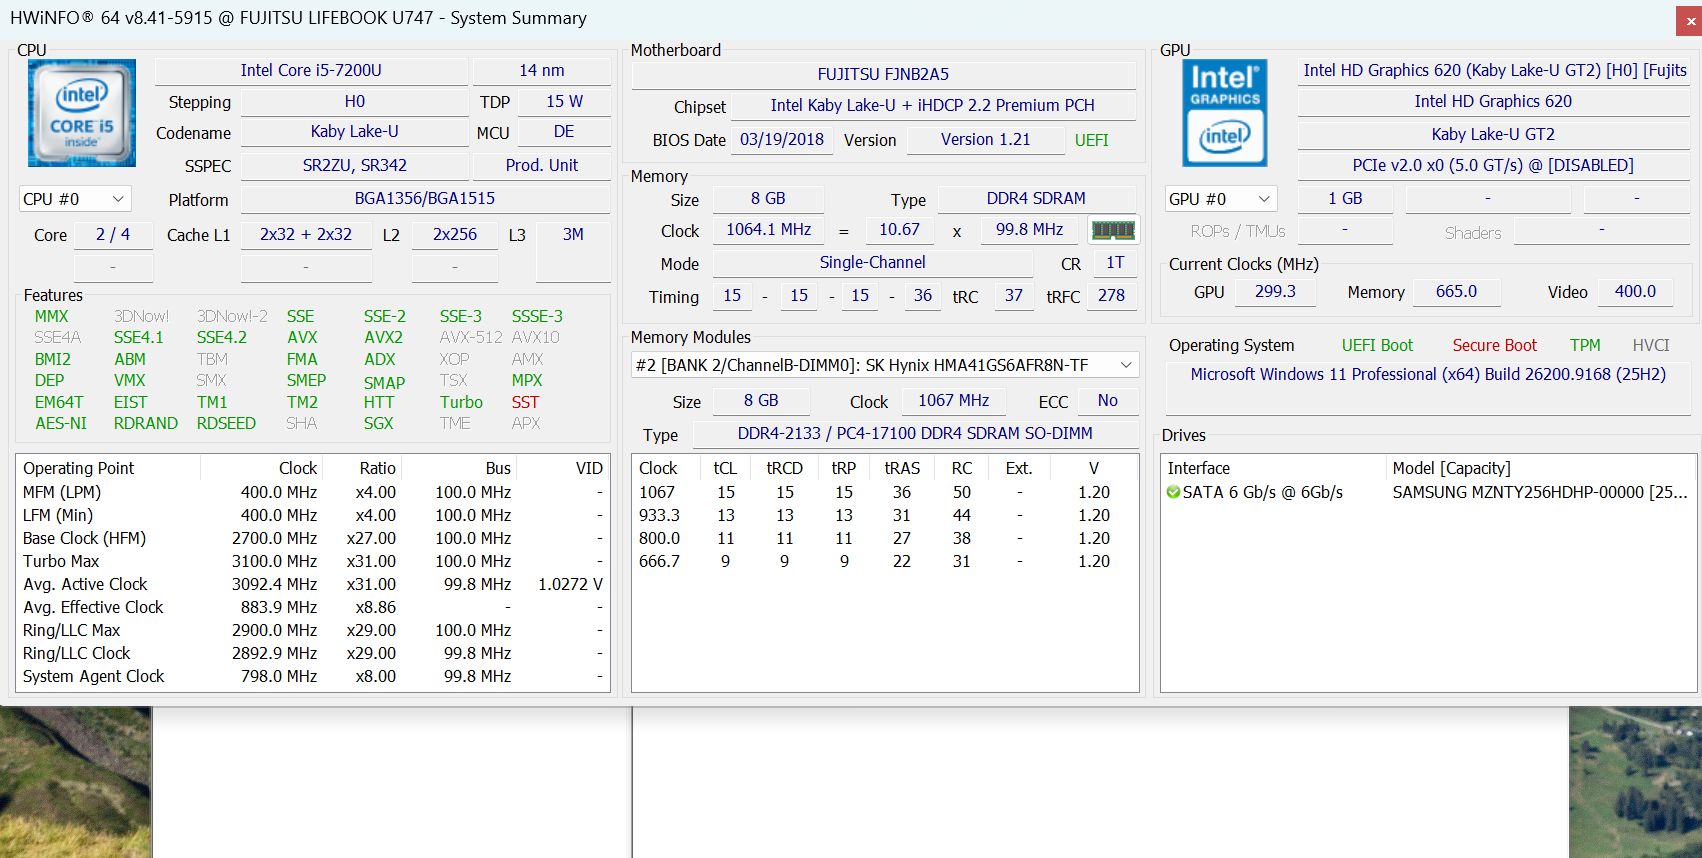Open the GPU #0 selector dropdown

[1221, 199]
